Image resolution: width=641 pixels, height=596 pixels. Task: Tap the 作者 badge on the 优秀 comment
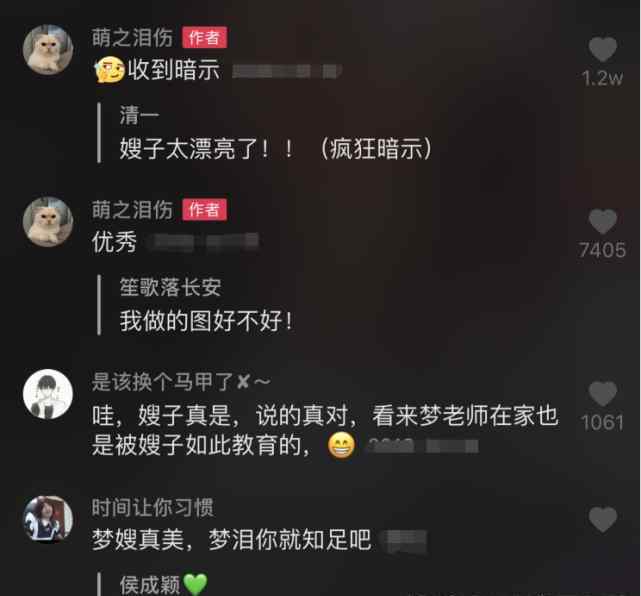coord(204,210)
